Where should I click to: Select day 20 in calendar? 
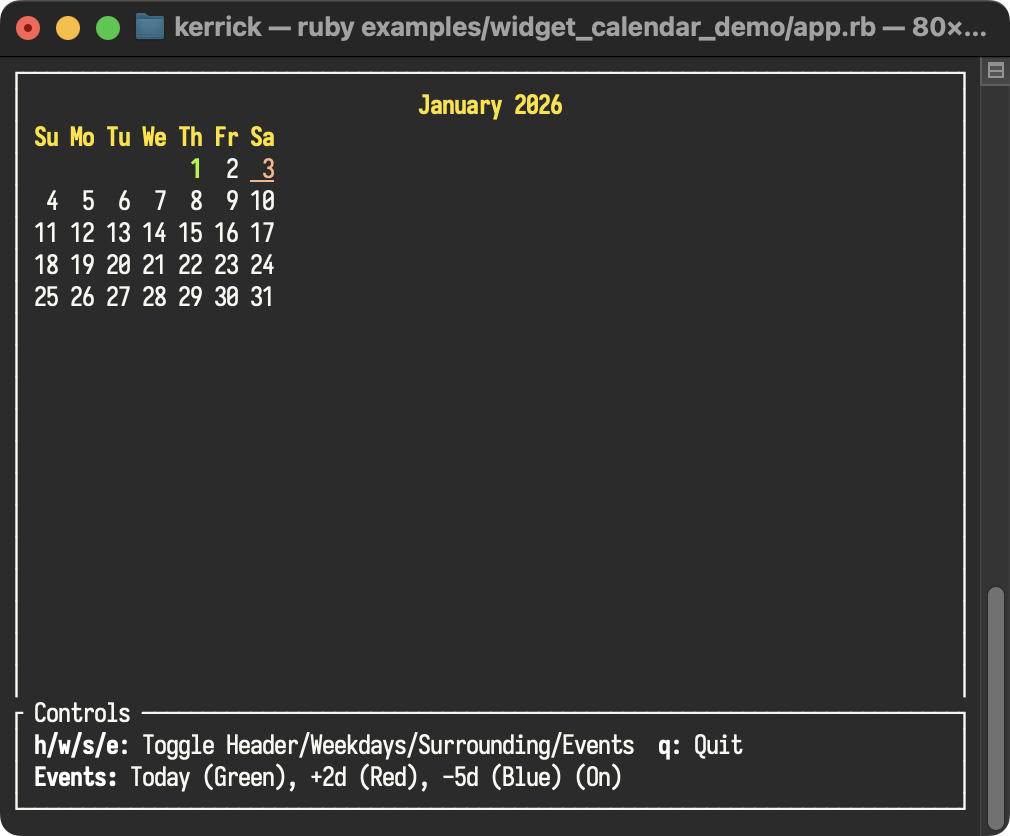click(119, 265)
